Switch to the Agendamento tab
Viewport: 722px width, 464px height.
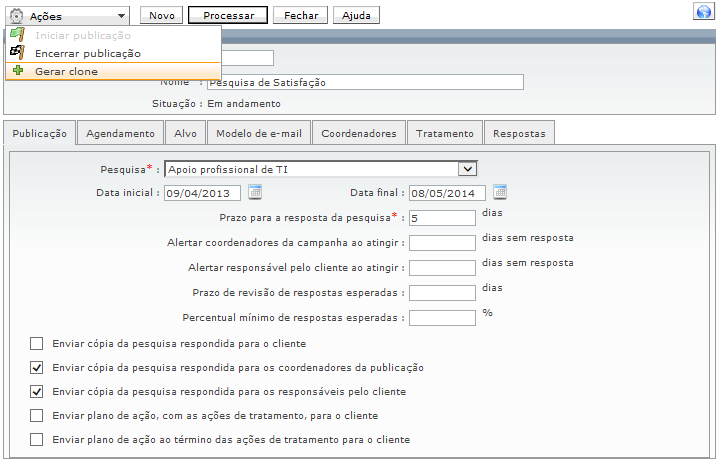(120, 133)
